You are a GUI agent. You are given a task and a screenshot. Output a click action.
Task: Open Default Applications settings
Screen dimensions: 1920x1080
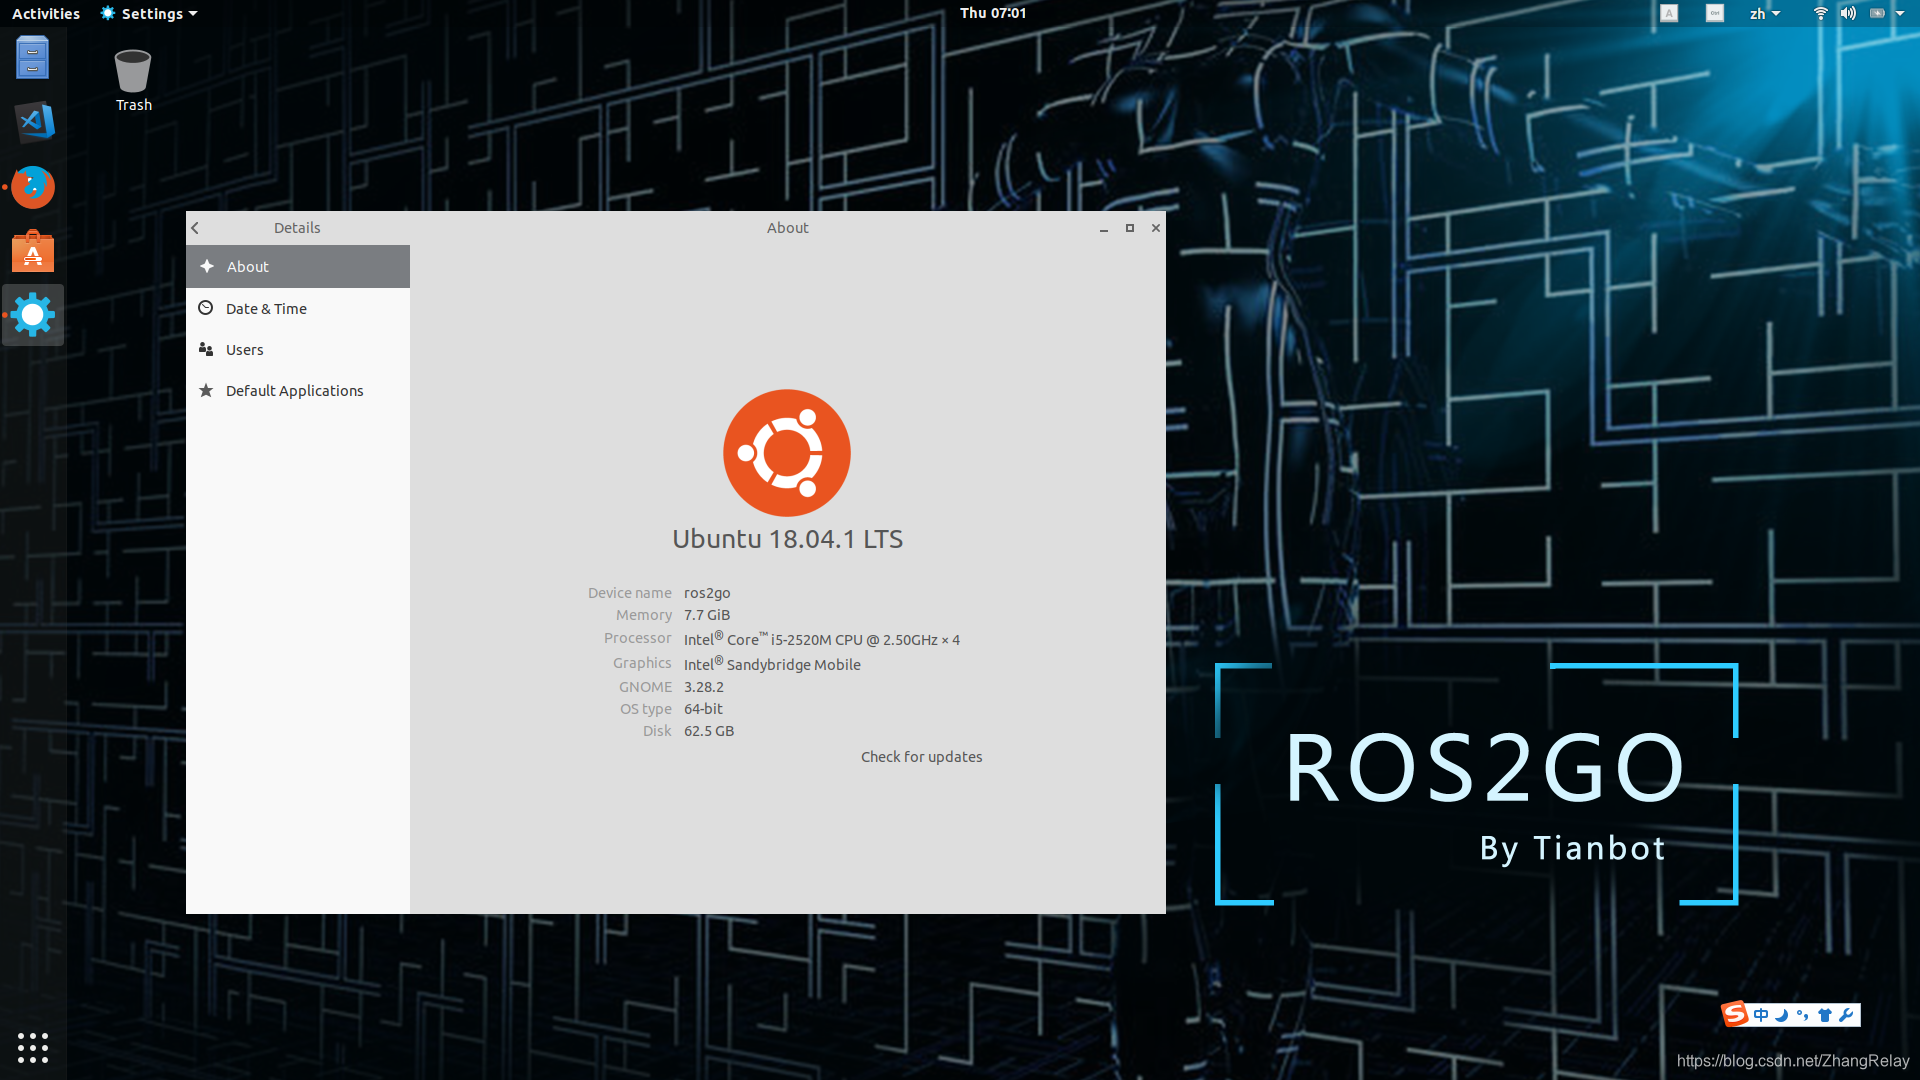(298, 391)
